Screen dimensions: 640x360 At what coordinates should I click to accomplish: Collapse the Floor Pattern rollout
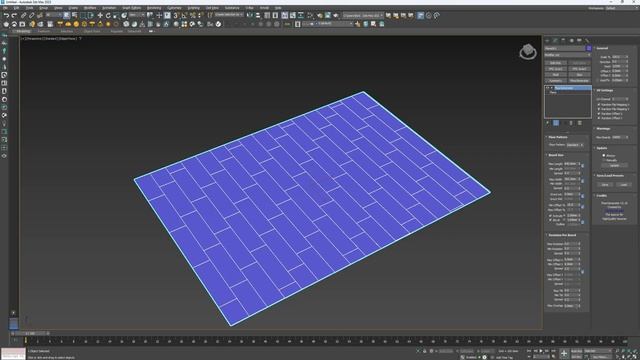pos(557,137)
